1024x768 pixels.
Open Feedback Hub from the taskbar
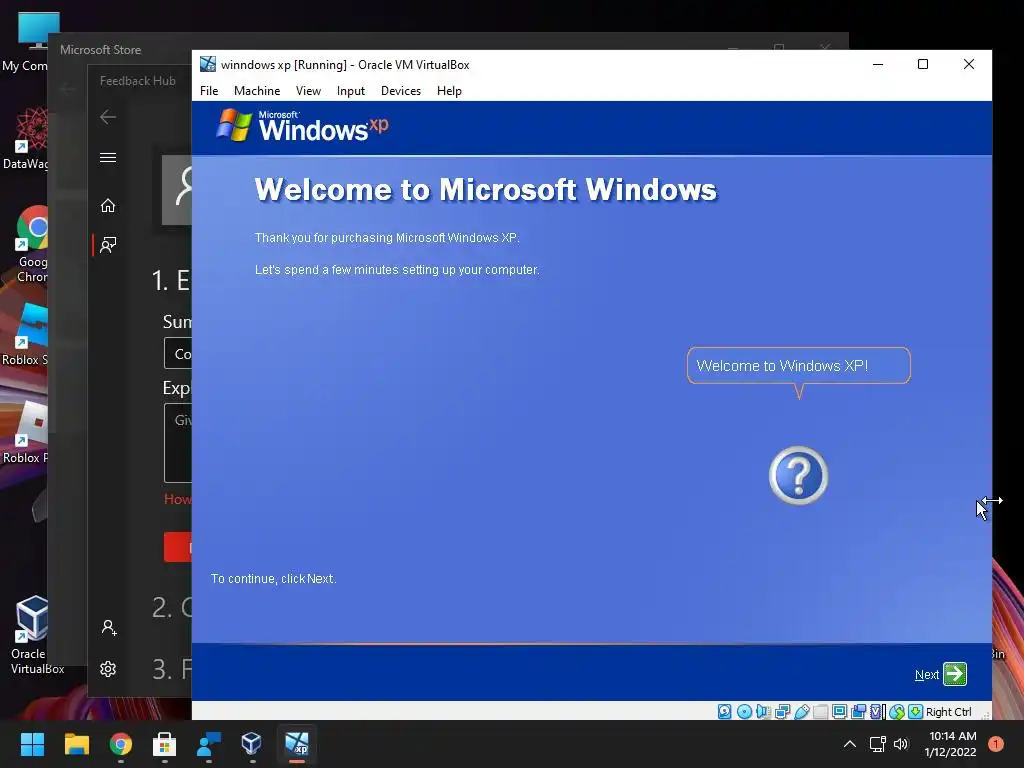(x=208, y=744)
